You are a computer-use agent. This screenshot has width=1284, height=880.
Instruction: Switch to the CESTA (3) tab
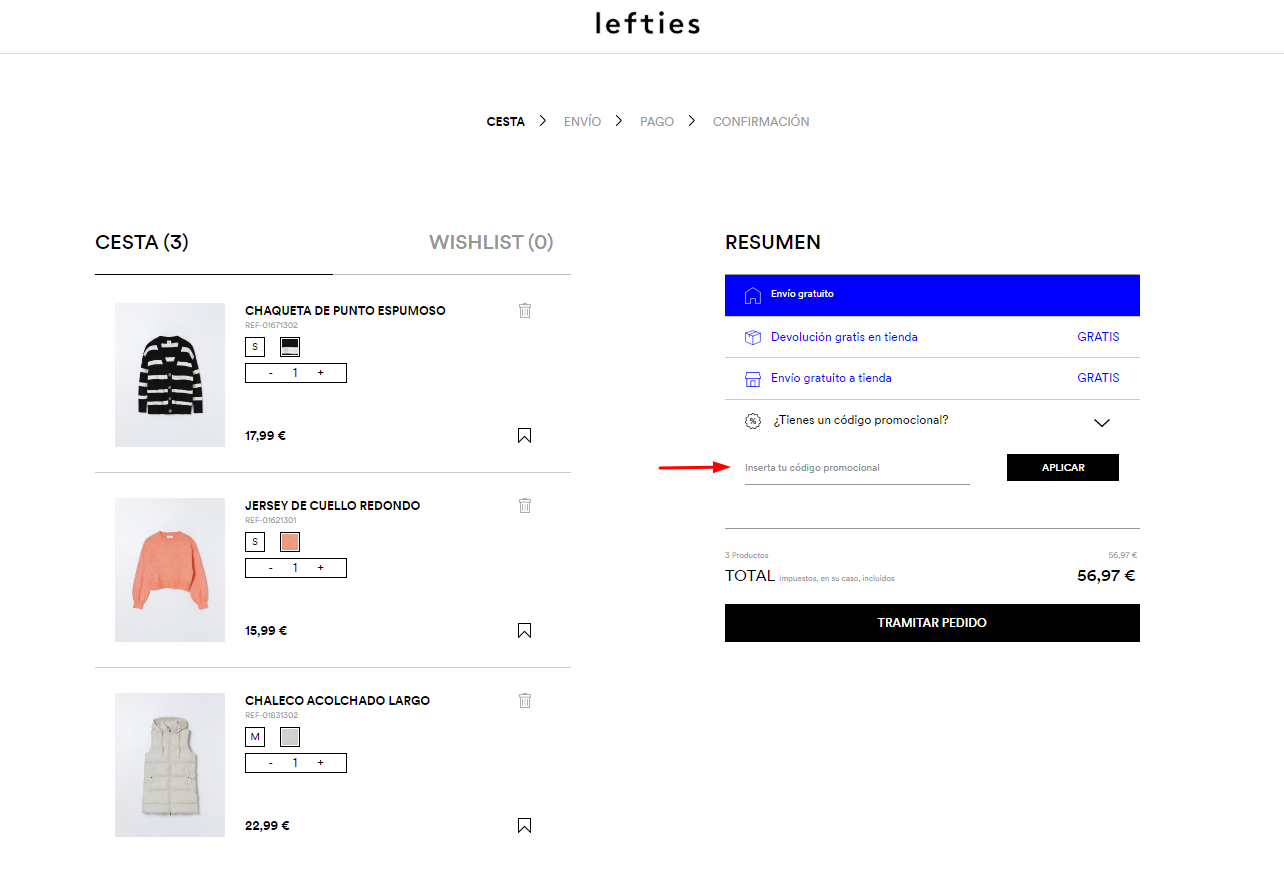pos(142,242)
